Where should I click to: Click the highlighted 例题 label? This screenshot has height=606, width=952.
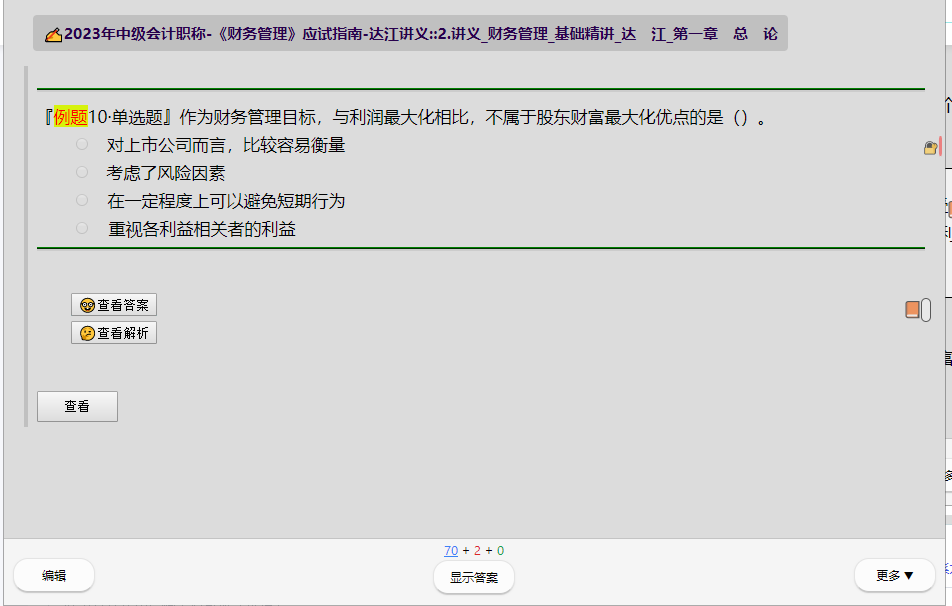[x=70, y=117]
